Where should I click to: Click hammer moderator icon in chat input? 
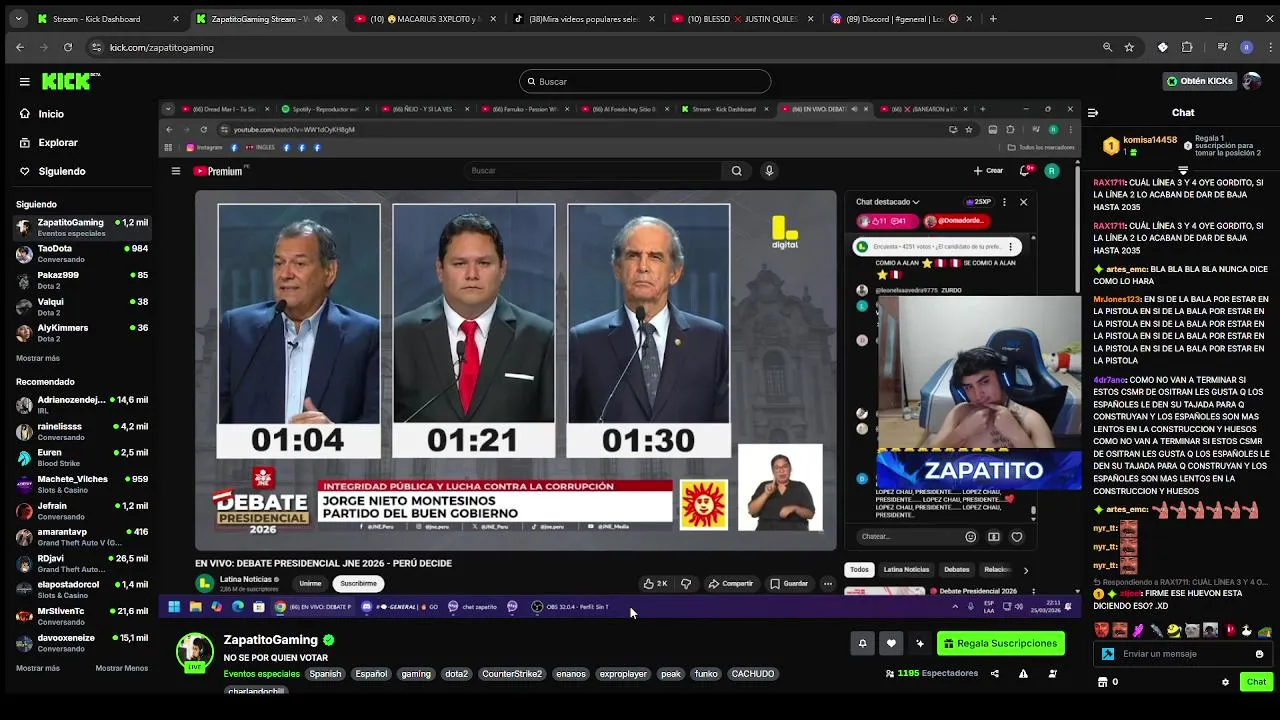[x=1108, y=654]
